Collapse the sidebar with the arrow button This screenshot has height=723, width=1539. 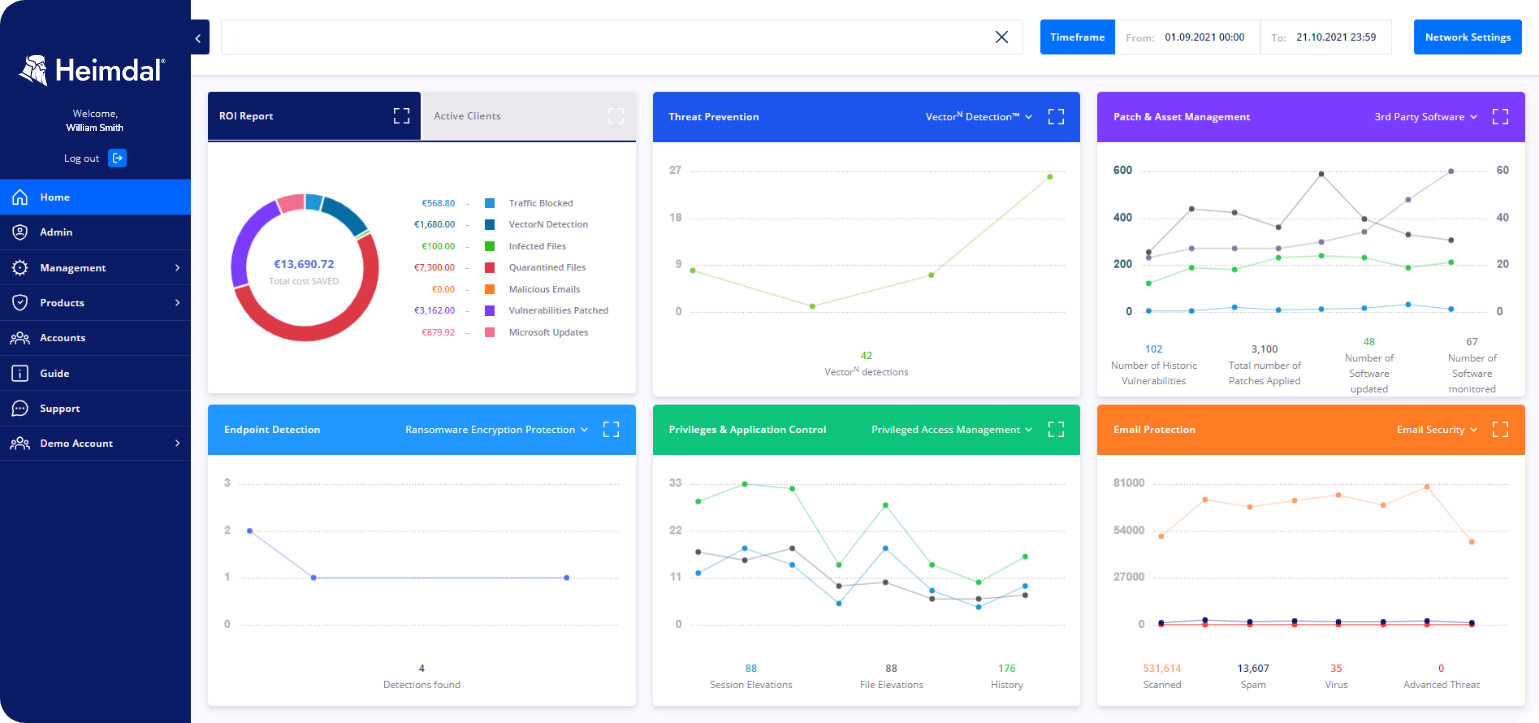(x=199, y=39)
